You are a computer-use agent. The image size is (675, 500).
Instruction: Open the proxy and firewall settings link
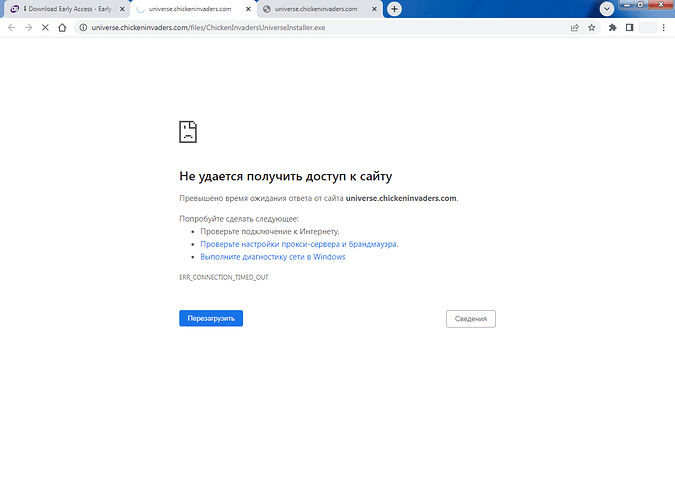pyautogui.click(x=299, y=244)
